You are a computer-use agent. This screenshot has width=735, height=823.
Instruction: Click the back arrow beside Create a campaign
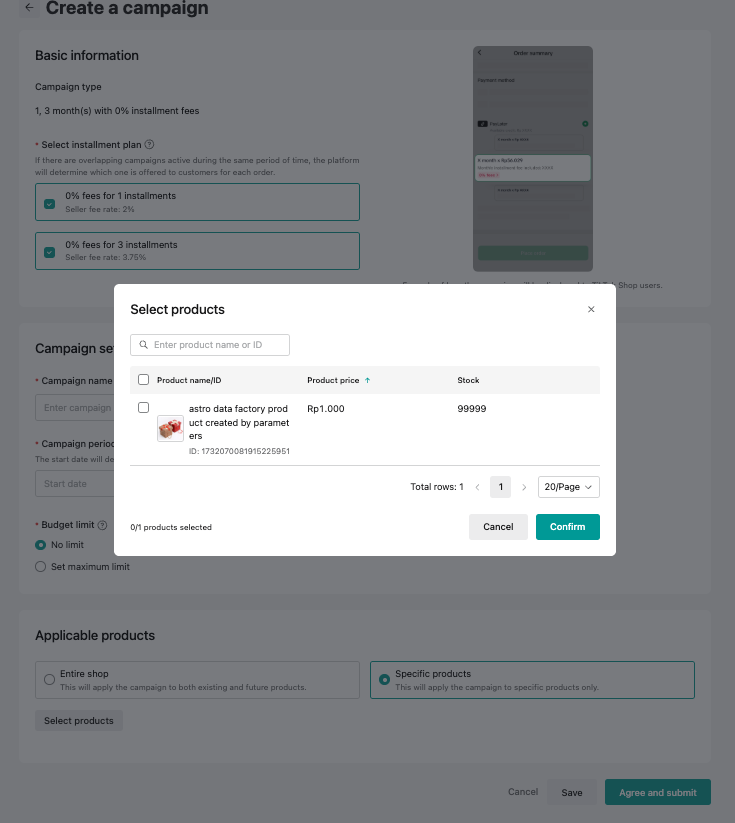click(x=29, y=8)
